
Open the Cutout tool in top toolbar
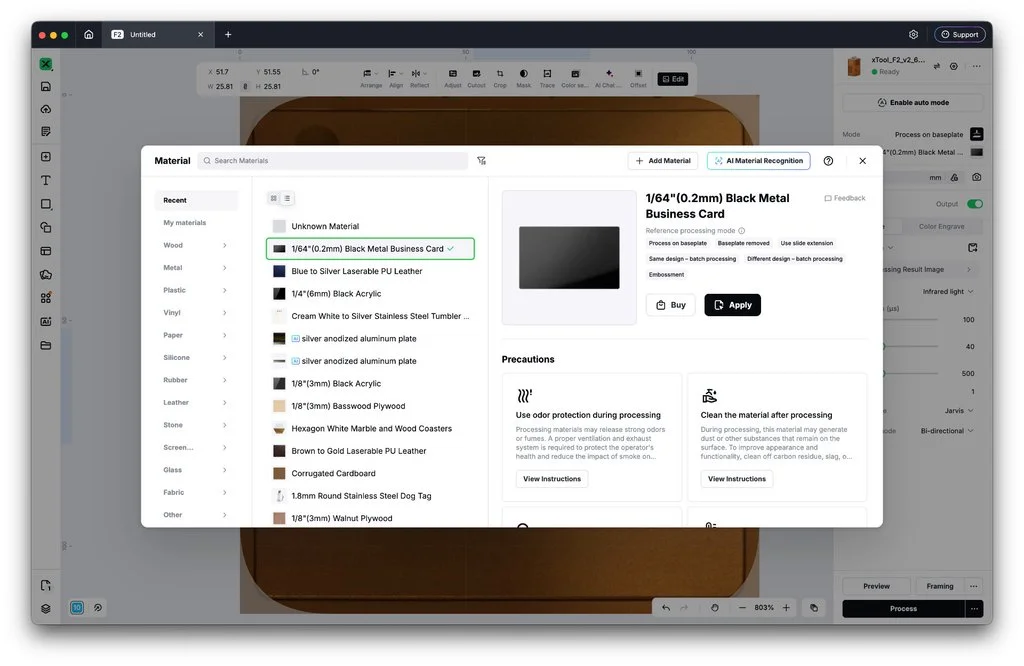coord(477,78)
